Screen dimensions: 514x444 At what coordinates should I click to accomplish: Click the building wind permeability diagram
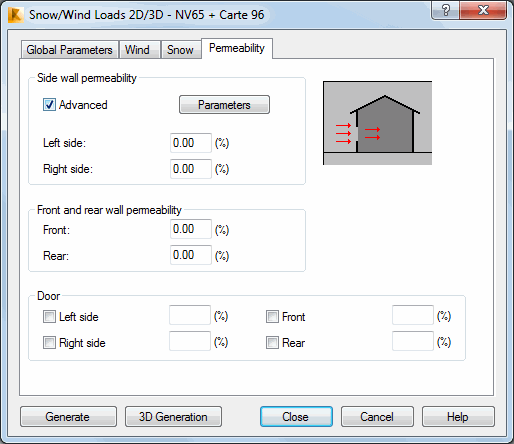(x=377, y=123)
